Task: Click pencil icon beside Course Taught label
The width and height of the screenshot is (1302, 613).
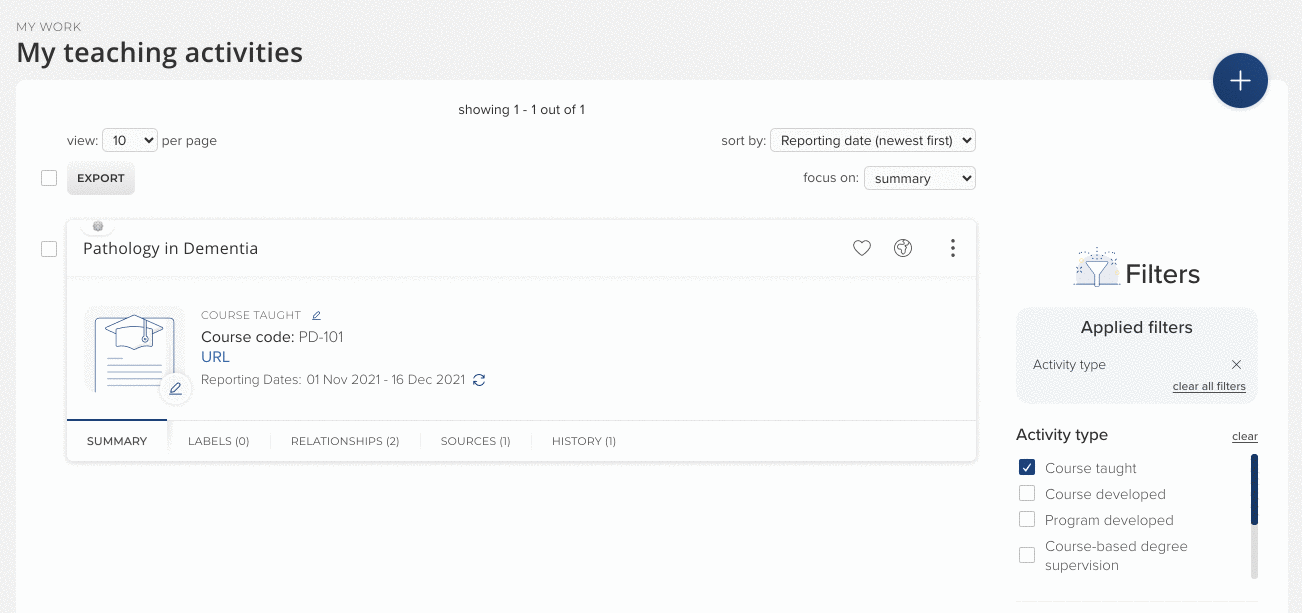Action: tap(317, 316)
